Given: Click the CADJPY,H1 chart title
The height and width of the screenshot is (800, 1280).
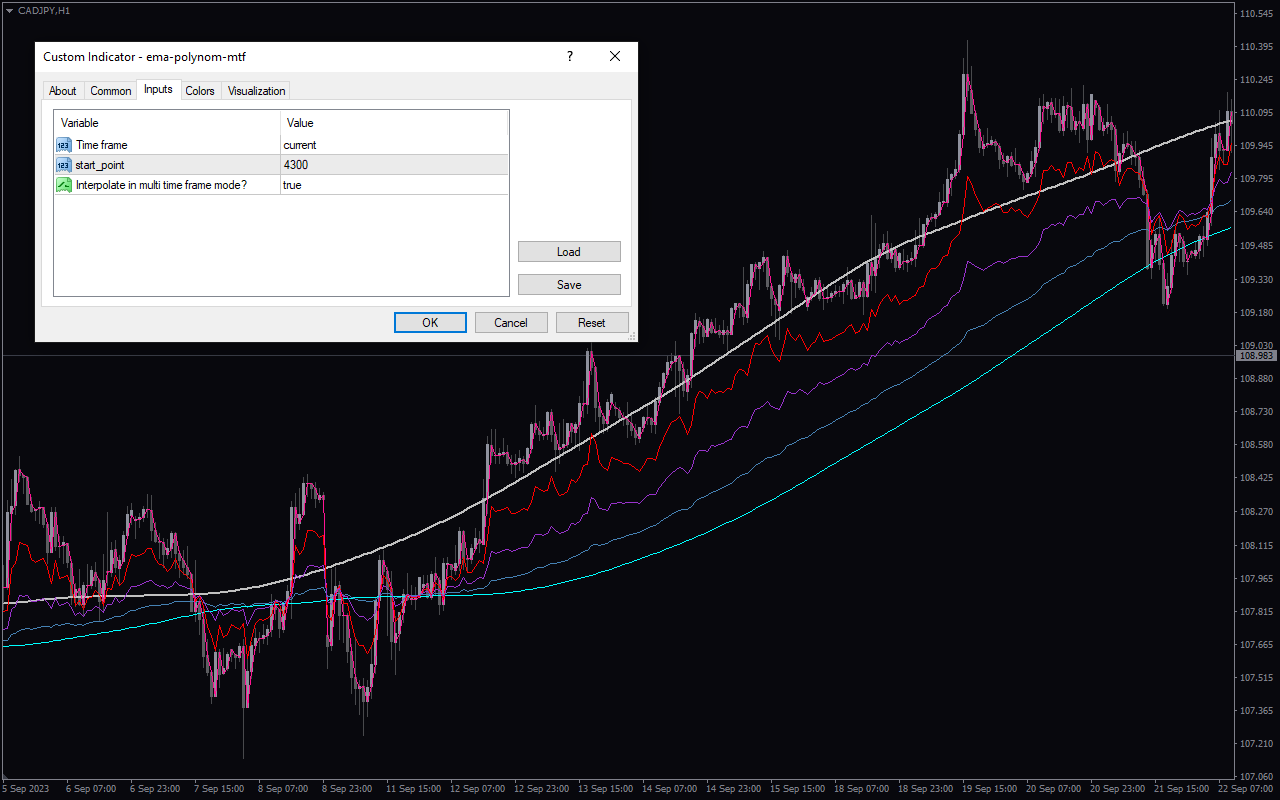Looking at the screenshot, I should point(44,10).
